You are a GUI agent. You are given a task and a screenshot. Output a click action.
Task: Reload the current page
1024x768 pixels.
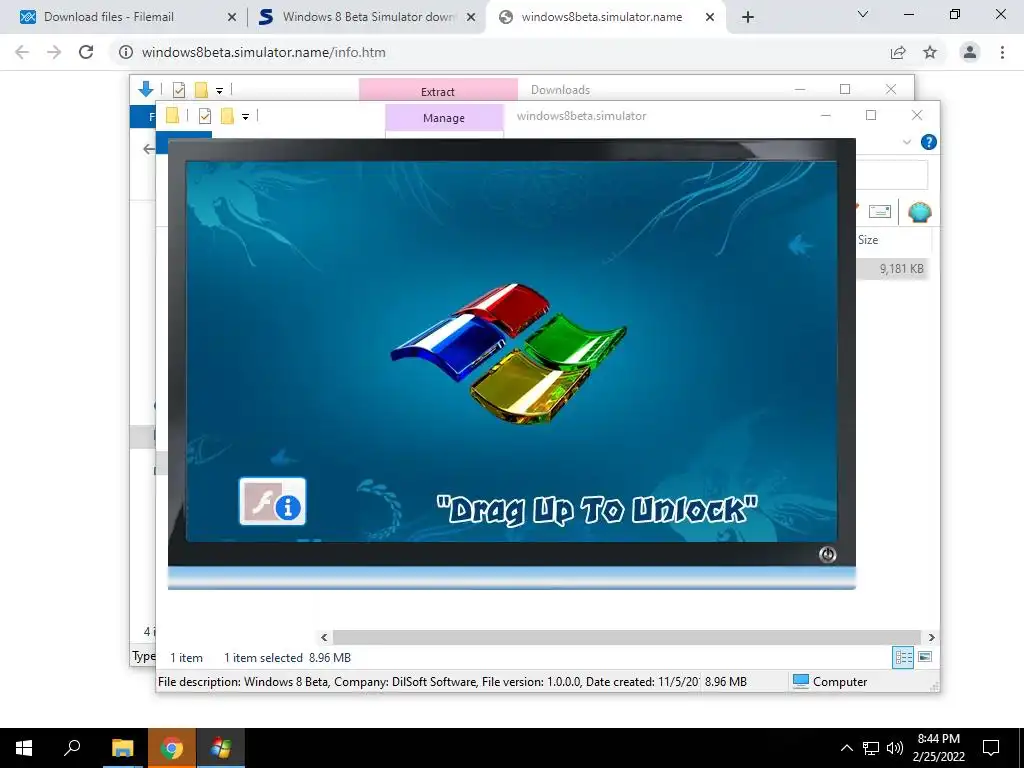(86, 52)
